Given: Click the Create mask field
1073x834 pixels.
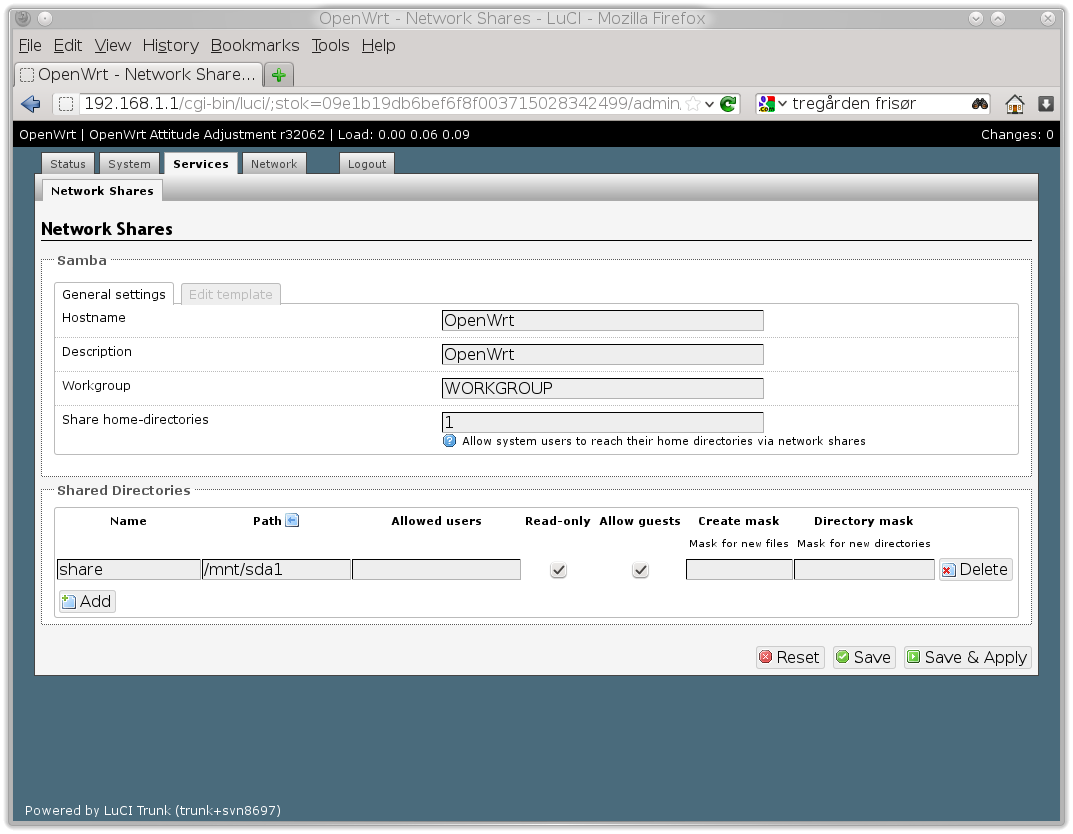Looking at the screenshot, I should [739, 569].
